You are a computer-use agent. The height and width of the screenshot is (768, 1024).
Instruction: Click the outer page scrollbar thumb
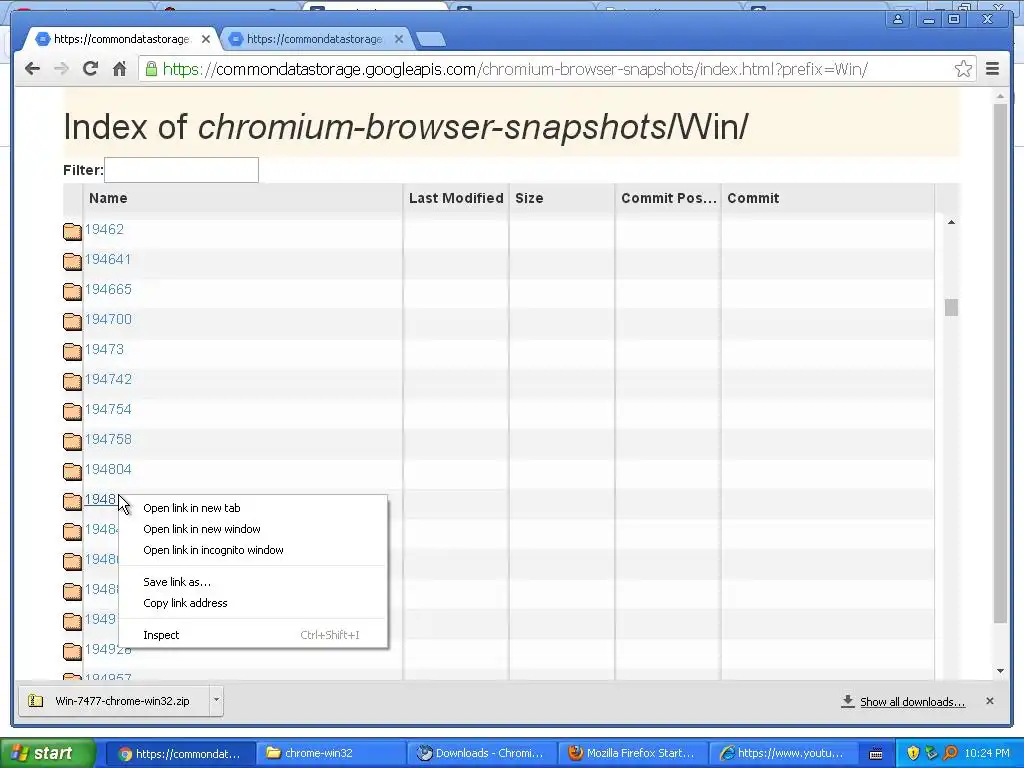tap(1000, 363)
